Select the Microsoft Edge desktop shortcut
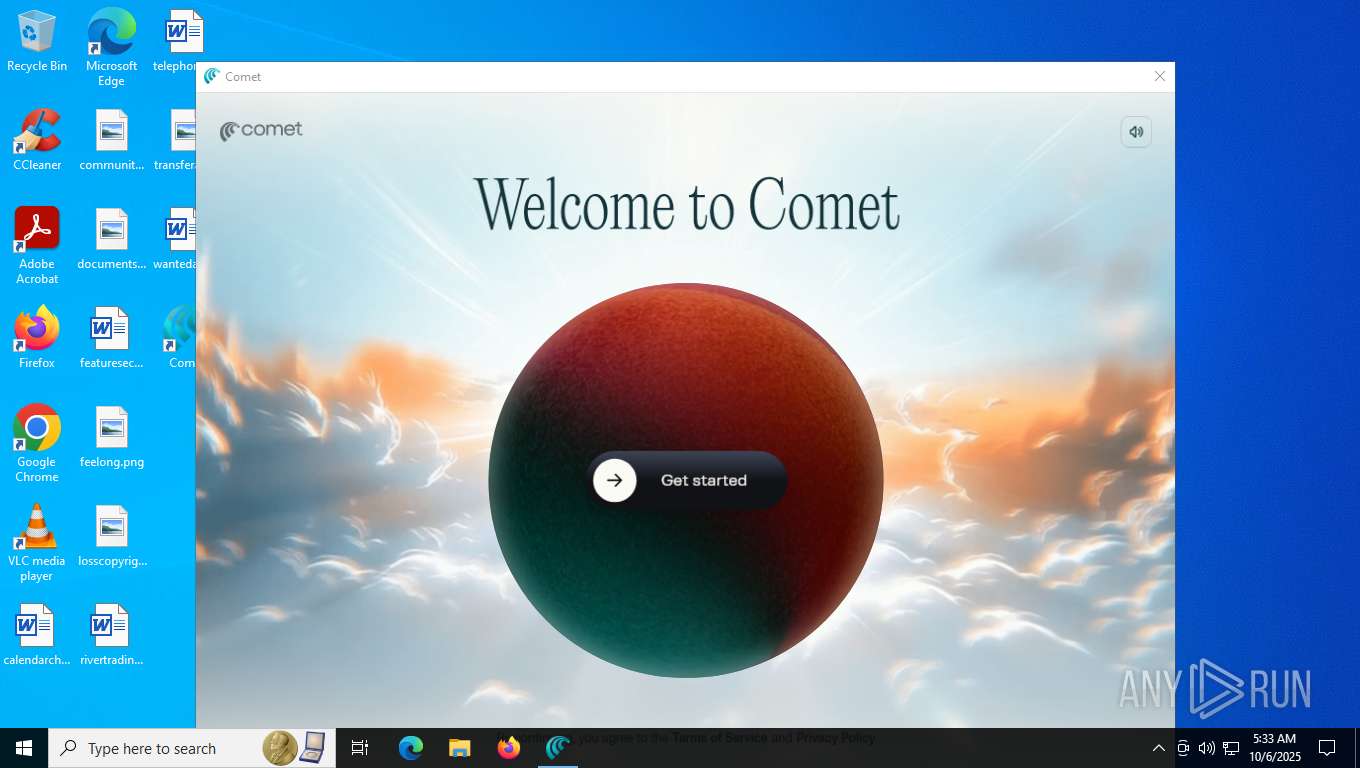The image size is (1360, 768). pyautogui.click(x=111, y=48)
